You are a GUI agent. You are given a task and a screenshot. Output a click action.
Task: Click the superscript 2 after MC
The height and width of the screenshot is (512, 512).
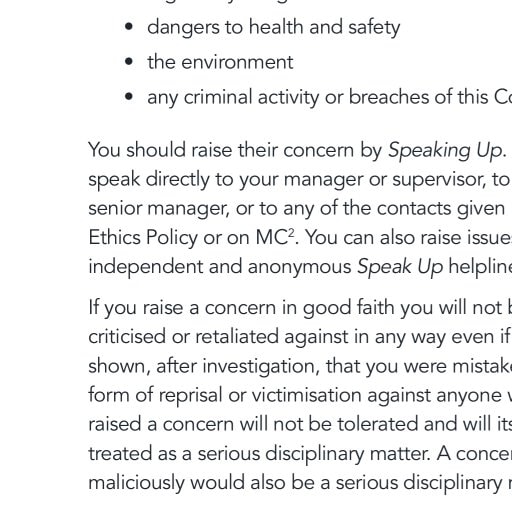[x=291, y=232]
